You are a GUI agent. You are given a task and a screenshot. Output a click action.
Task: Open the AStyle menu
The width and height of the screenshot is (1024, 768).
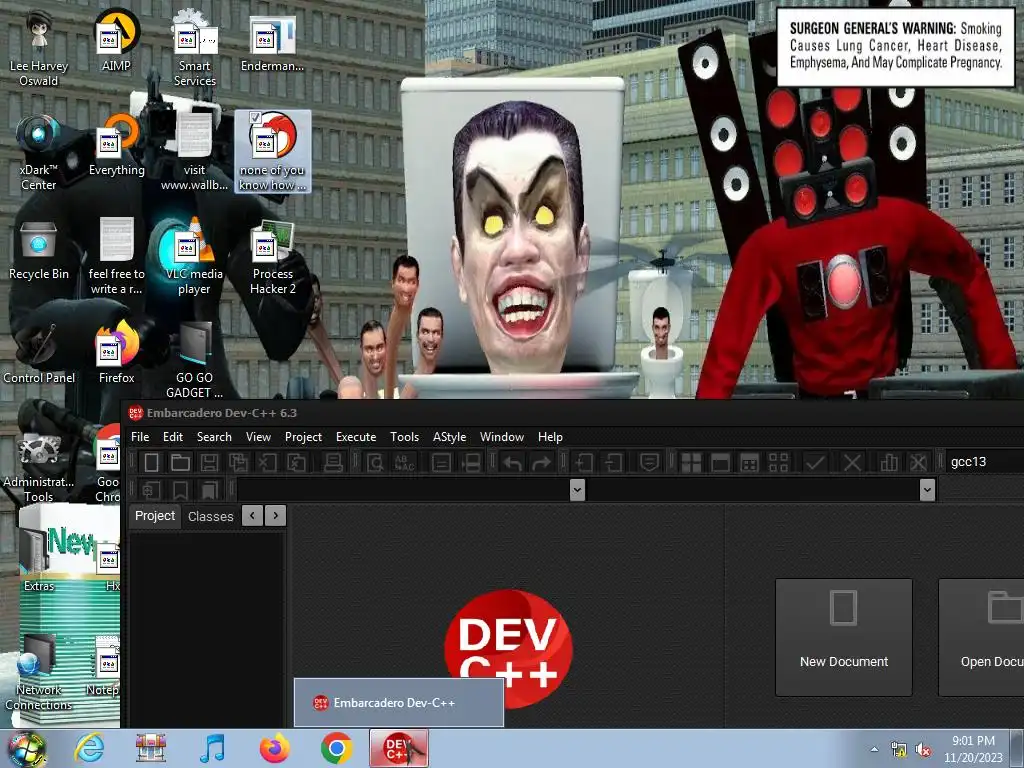[449, 437]
